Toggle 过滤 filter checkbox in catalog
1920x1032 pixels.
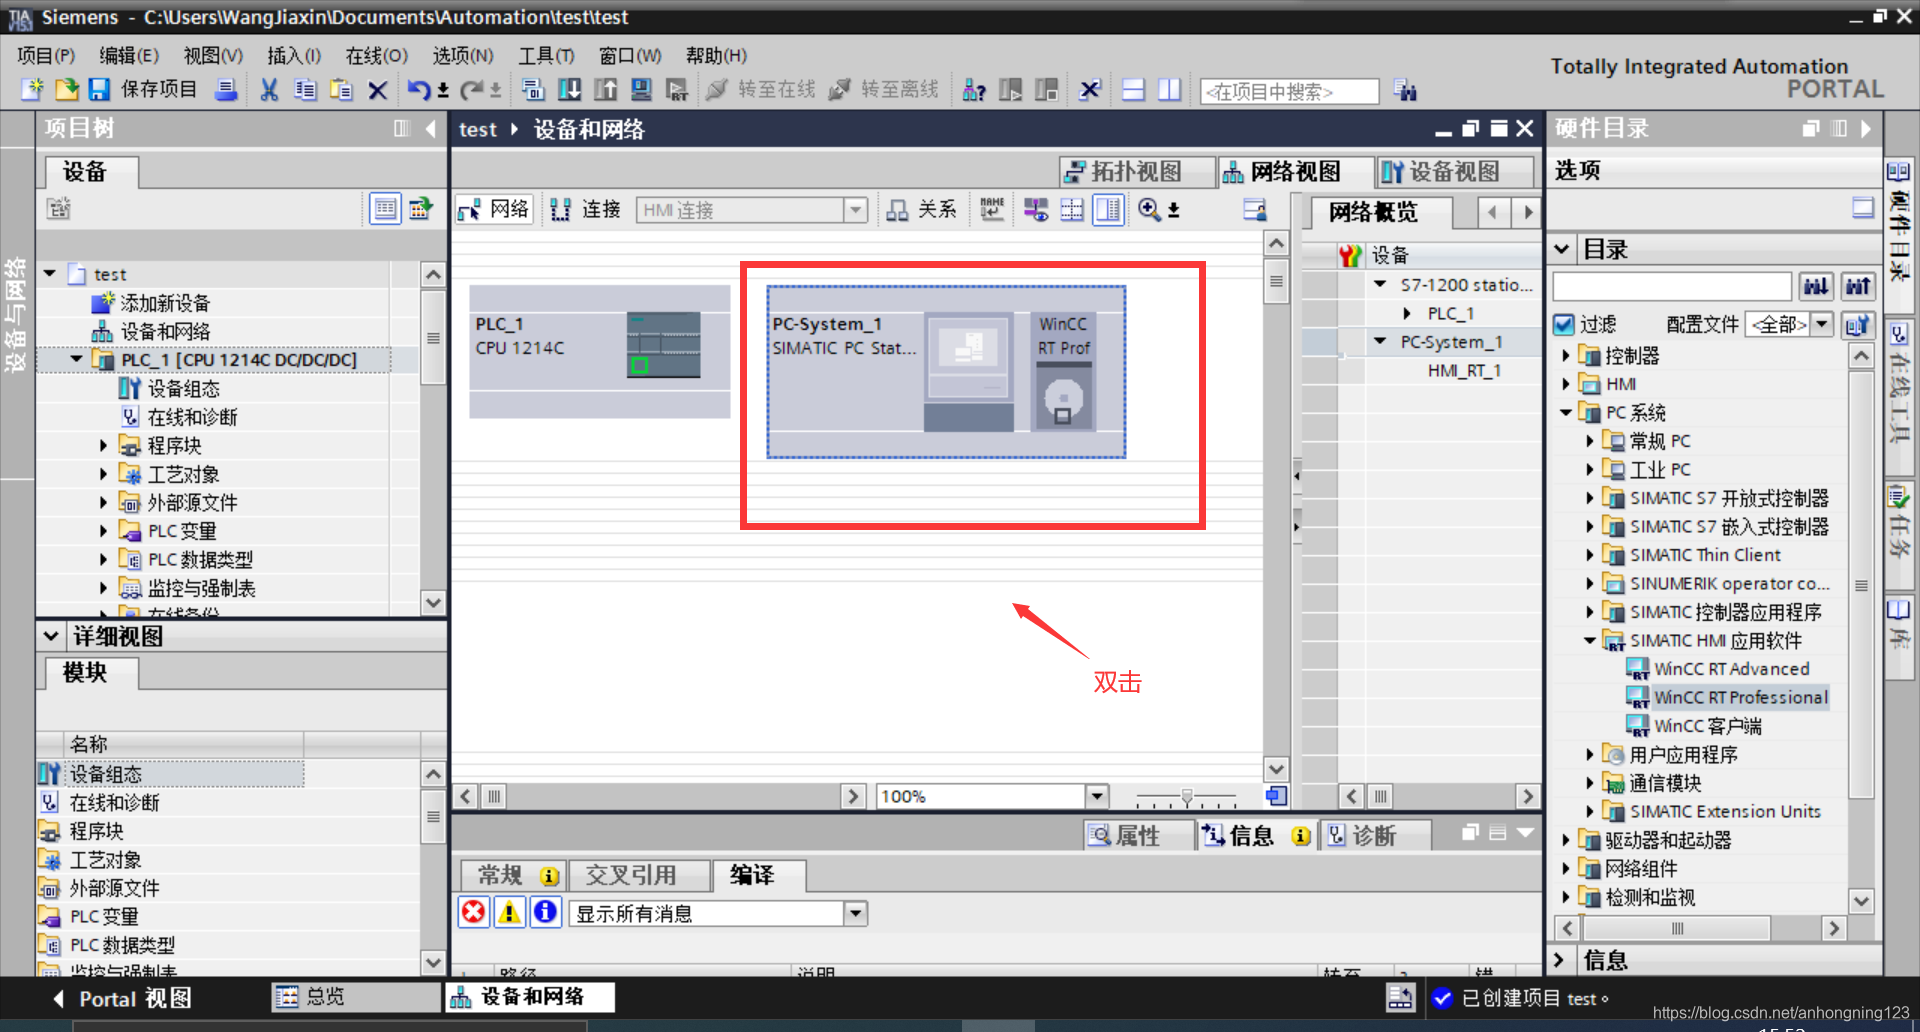pos(1564,324)
